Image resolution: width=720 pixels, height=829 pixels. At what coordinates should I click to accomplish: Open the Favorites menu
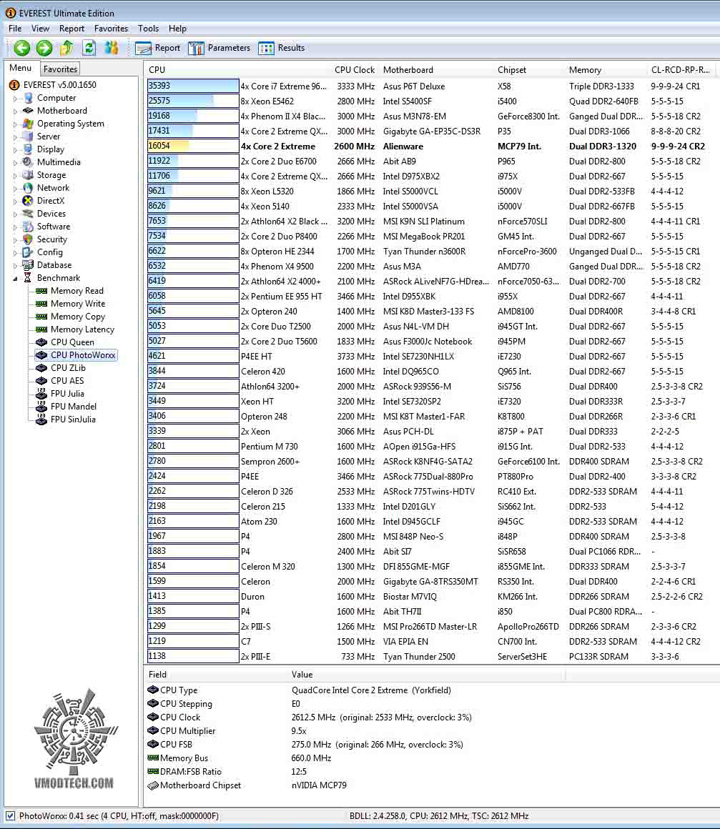(111, 29)
